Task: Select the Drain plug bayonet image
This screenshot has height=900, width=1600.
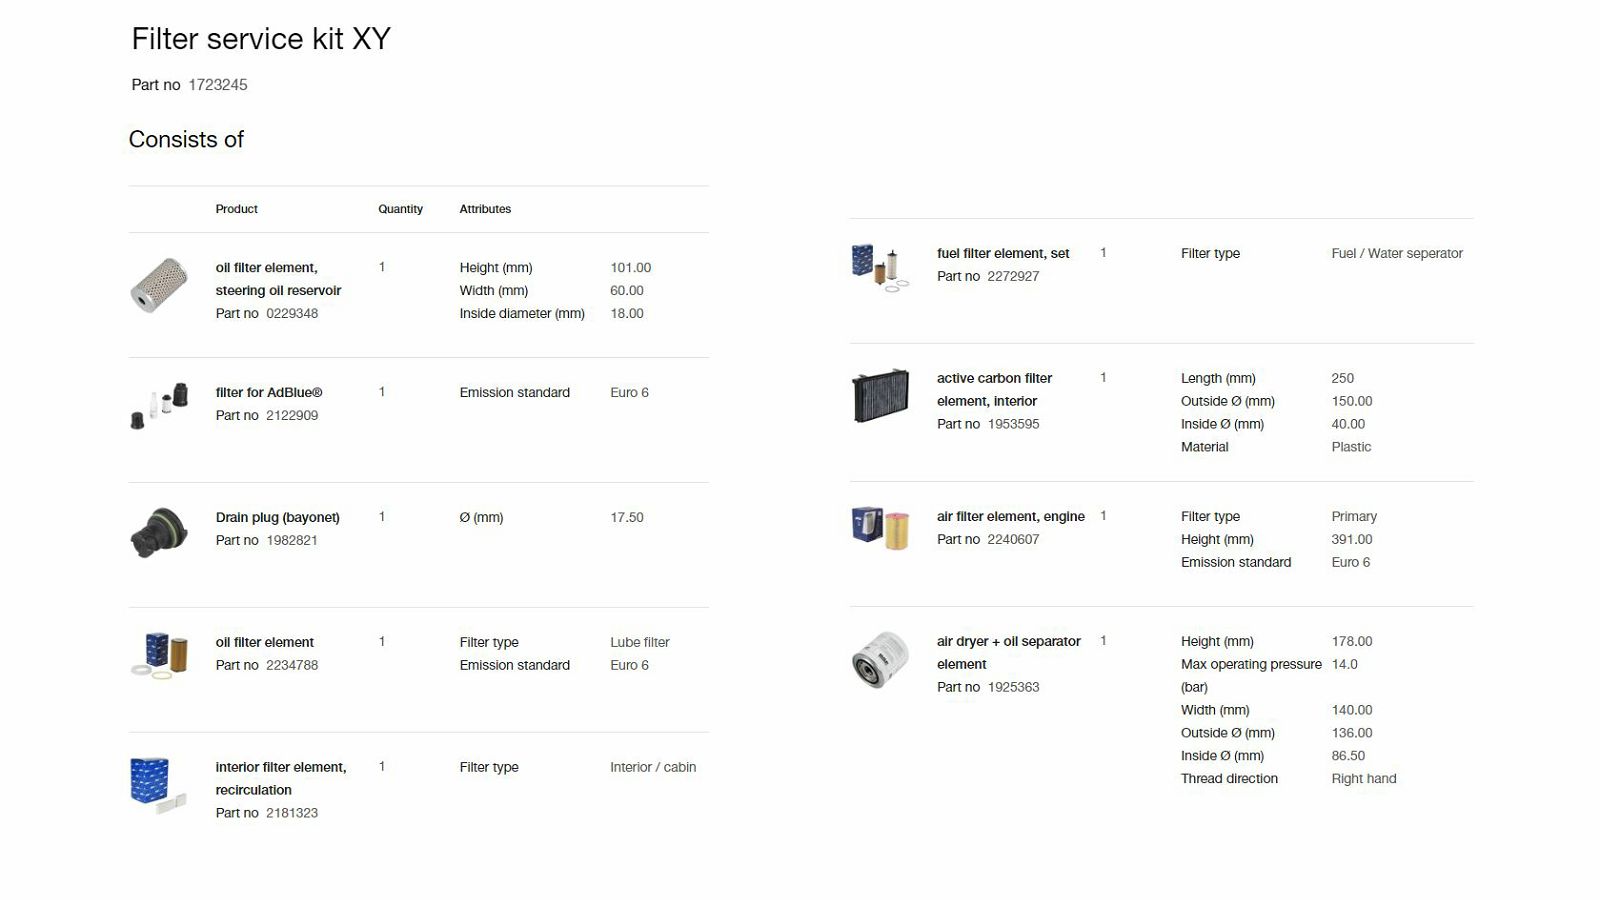Action: click(x=159, y=532)
